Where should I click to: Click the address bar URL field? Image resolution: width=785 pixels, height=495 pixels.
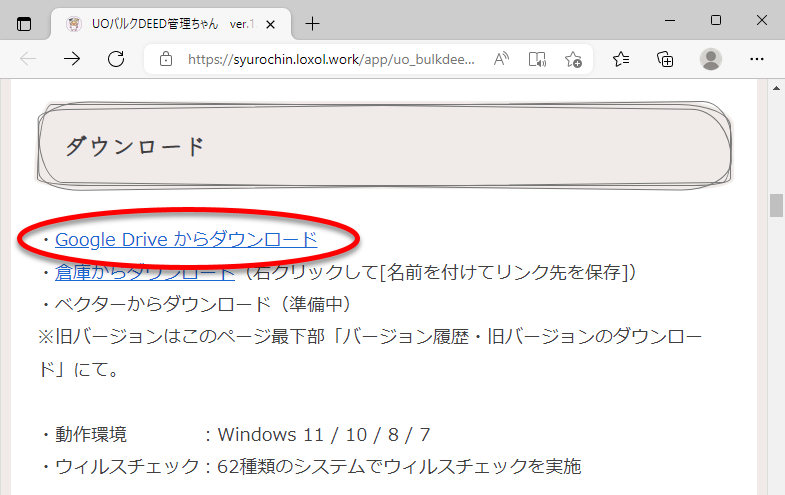(x=330, y=59)
